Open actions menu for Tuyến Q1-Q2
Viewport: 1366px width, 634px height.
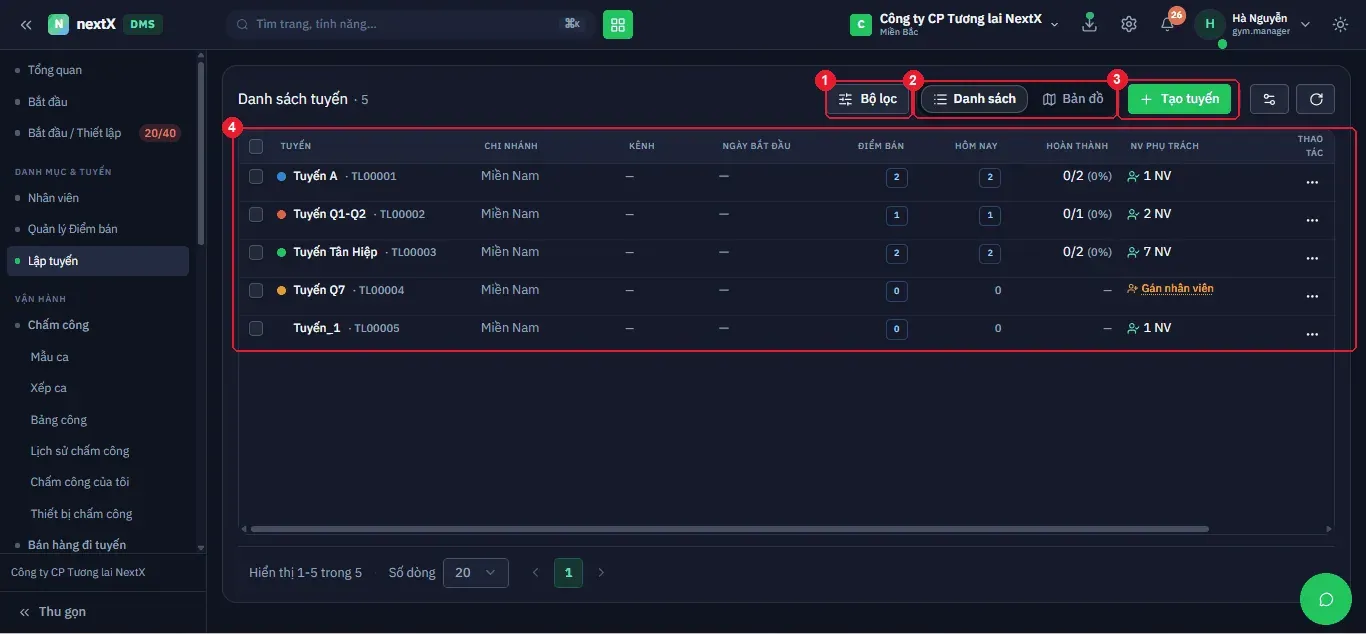point(1312,221)
